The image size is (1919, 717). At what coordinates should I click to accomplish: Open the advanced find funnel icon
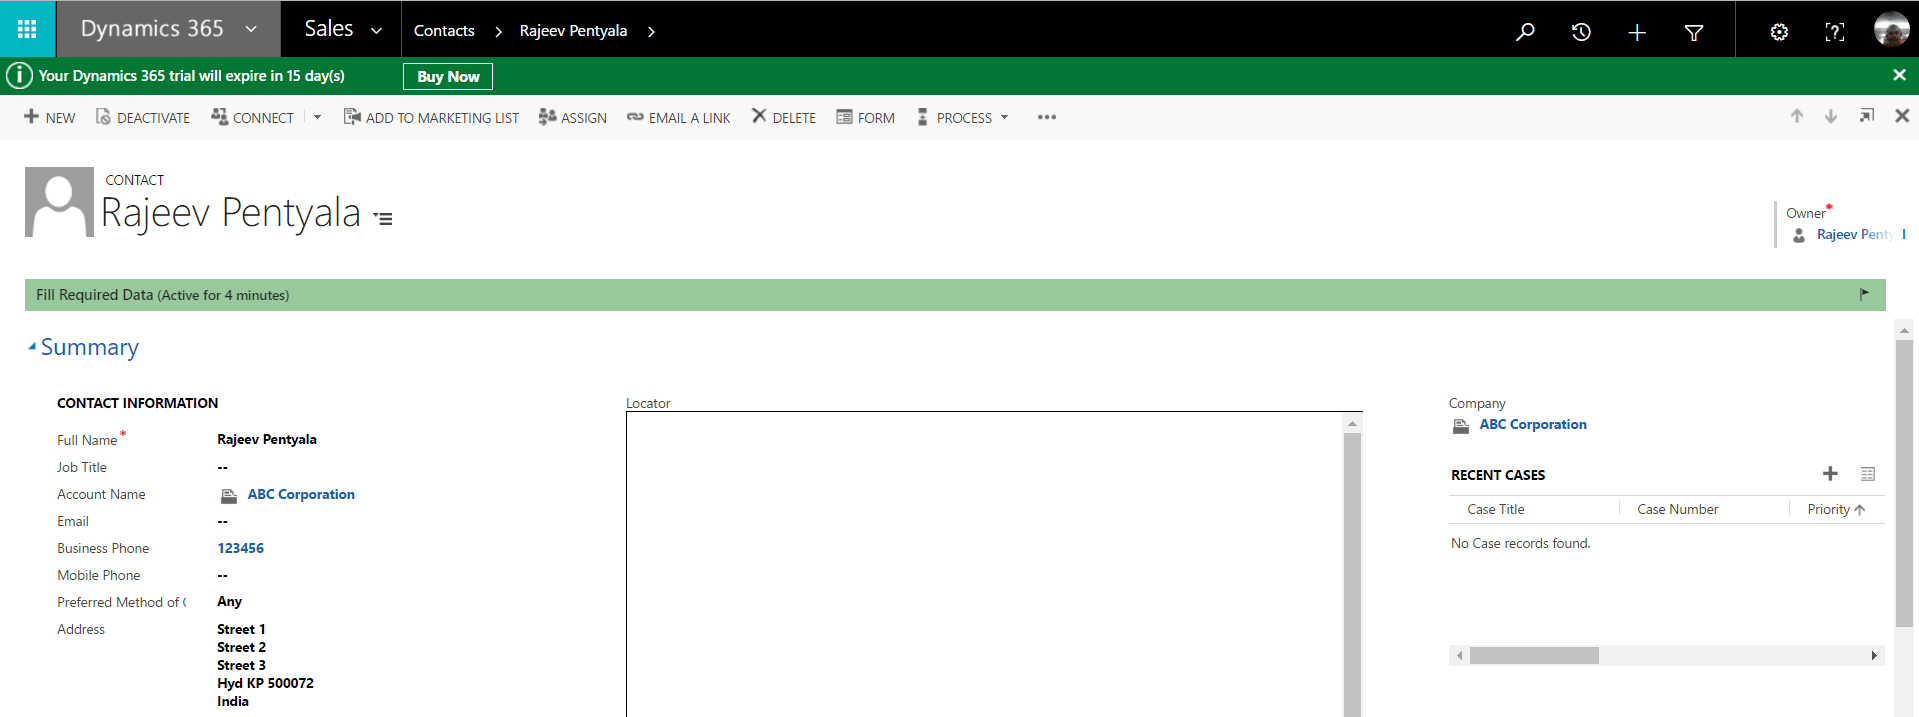[x=1694, y=32]
